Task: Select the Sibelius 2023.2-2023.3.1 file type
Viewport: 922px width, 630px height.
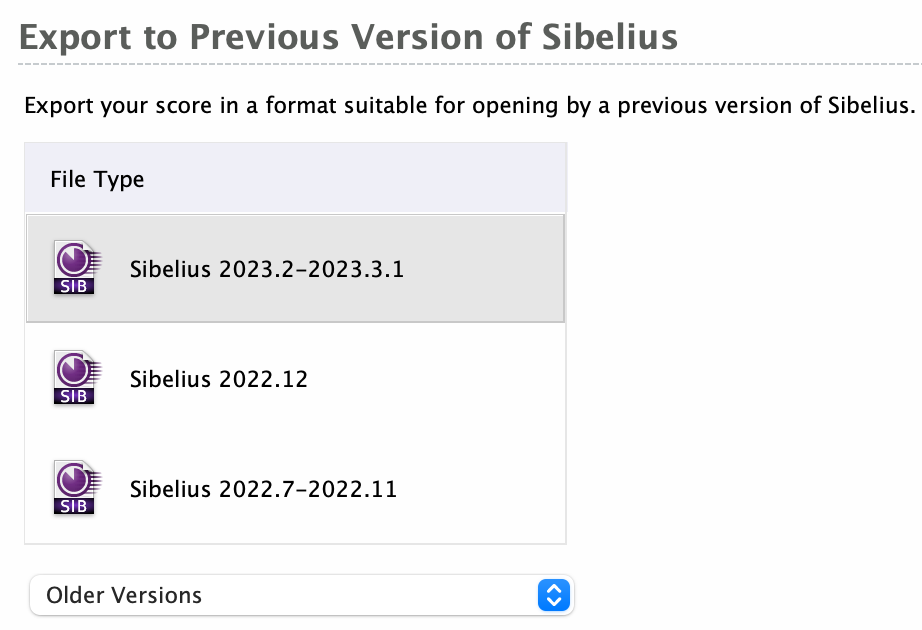Action: click(x=265, y=267)
